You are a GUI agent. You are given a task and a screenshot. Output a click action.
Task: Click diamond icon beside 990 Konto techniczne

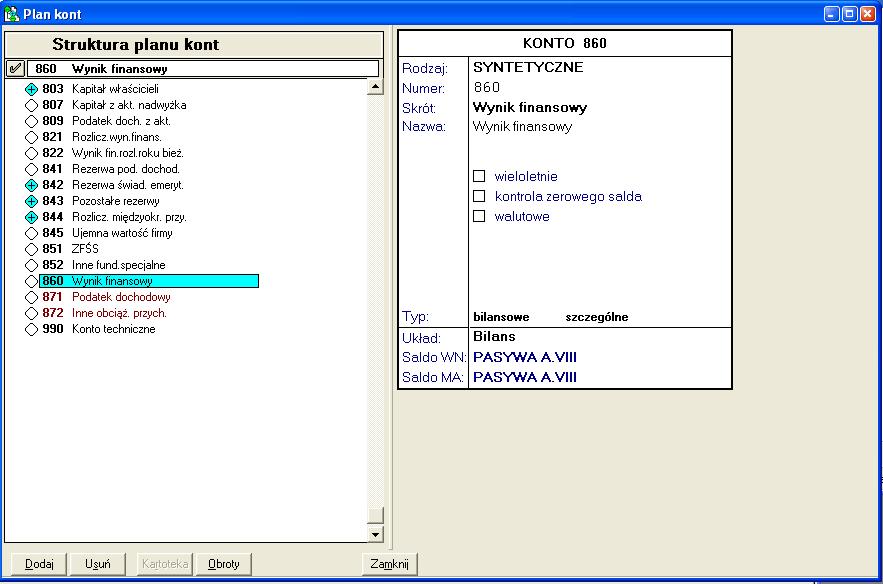pyautogui.click(x=31, y=329)
